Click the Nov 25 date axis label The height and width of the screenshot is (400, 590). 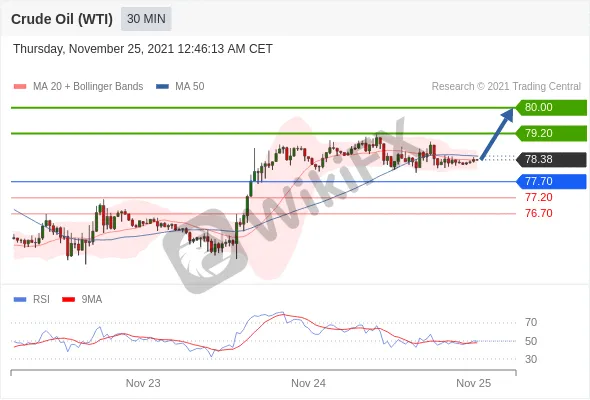(x=473, y=383)
